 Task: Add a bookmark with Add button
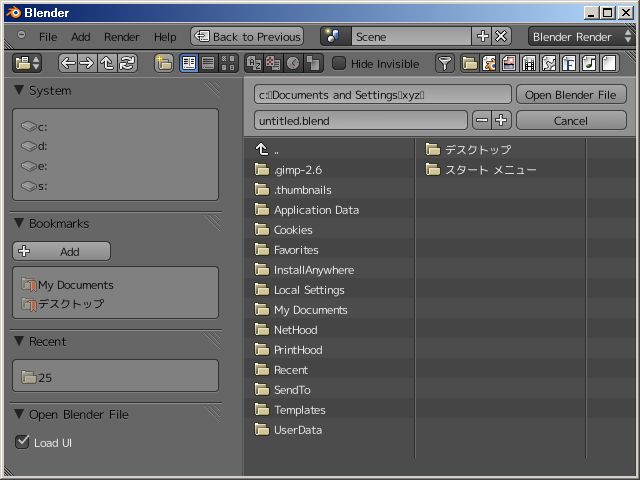(62, 251)
